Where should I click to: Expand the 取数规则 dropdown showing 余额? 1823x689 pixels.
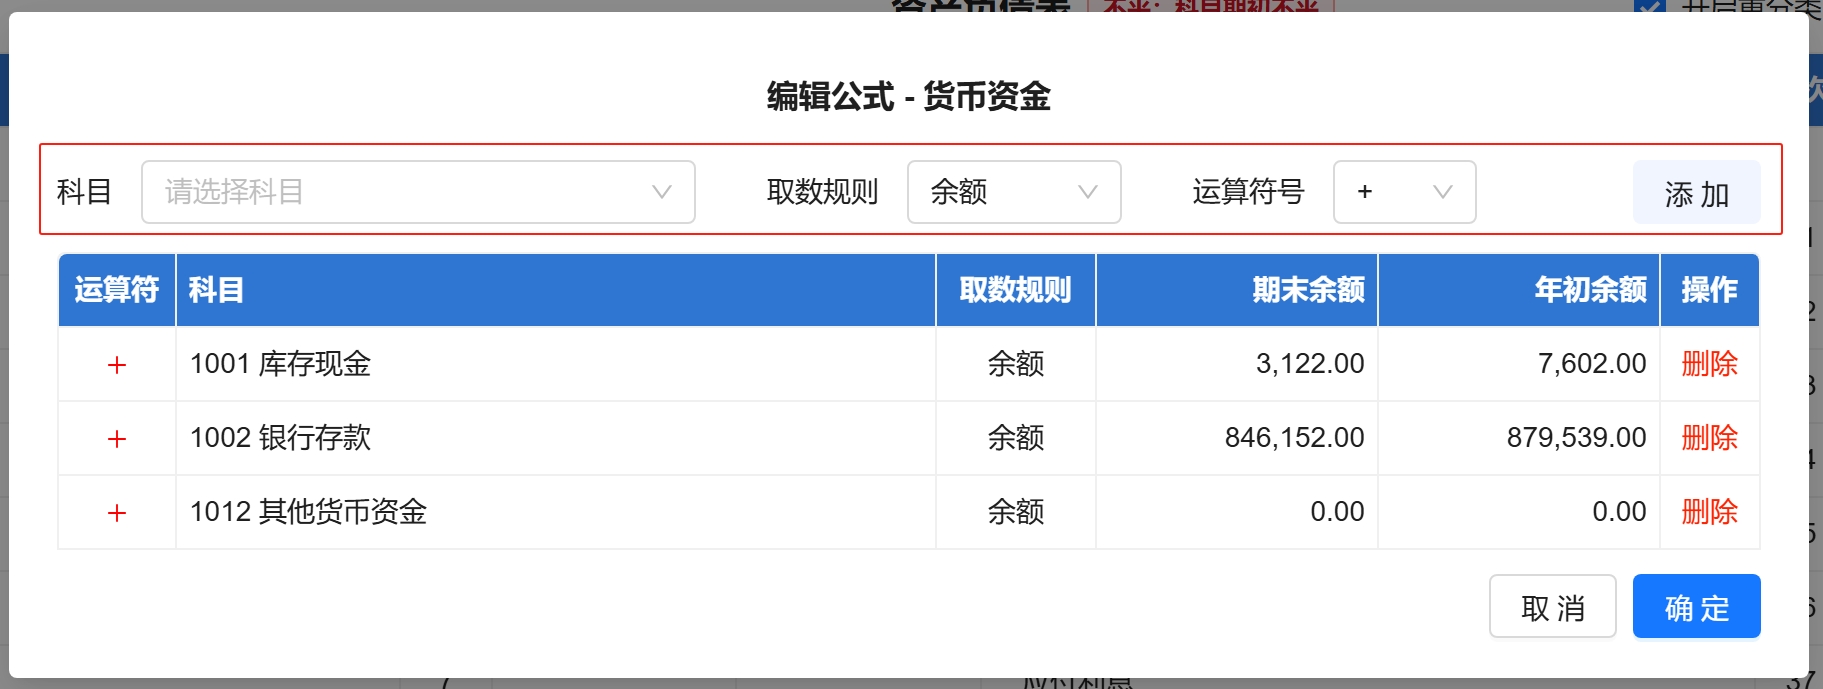click(1013, 192)
